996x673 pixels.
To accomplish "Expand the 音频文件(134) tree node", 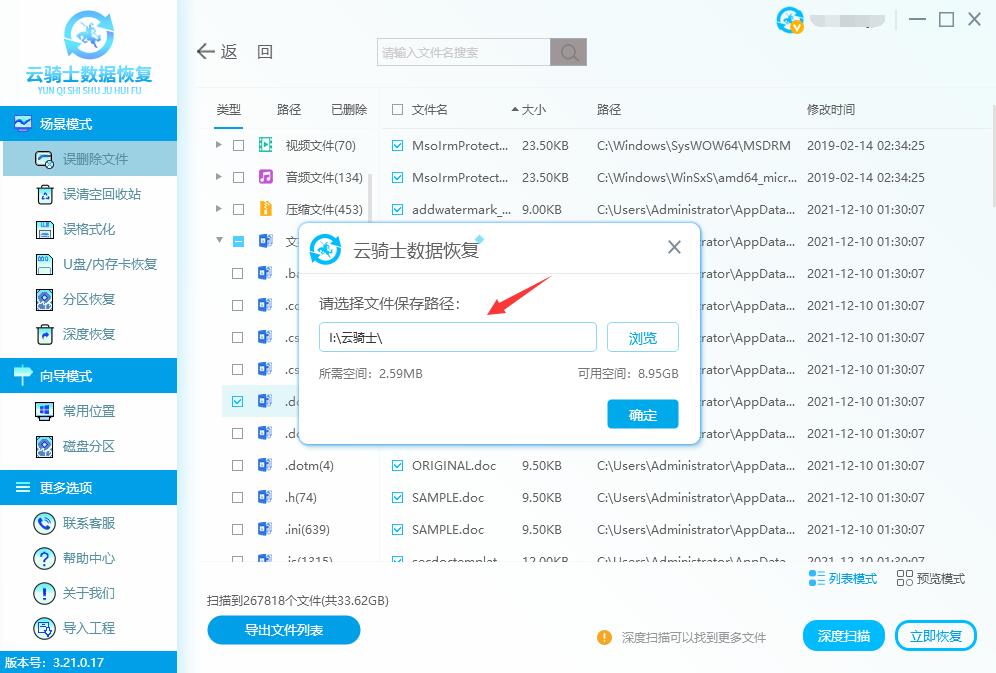I will point(219,177).
